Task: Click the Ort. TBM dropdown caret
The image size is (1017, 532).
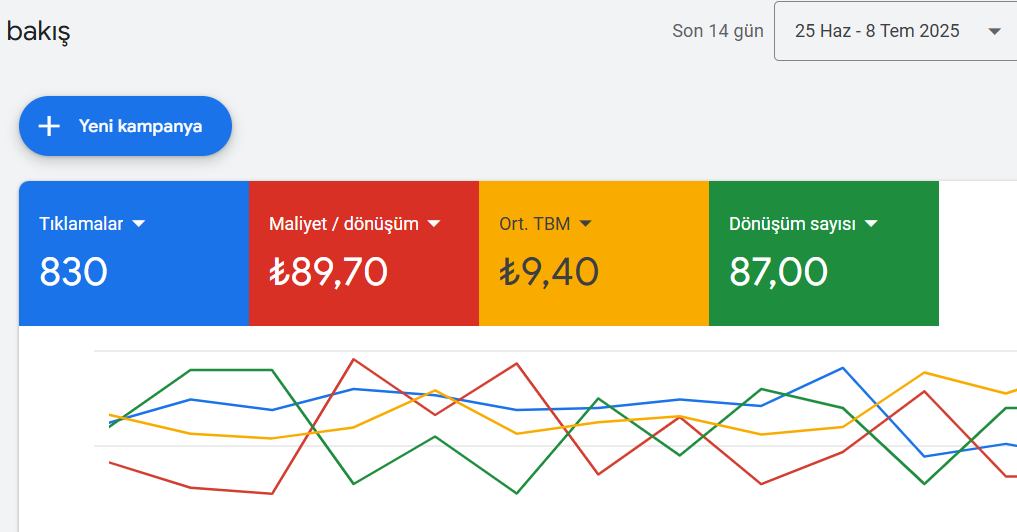Action: tap(586, 224)
